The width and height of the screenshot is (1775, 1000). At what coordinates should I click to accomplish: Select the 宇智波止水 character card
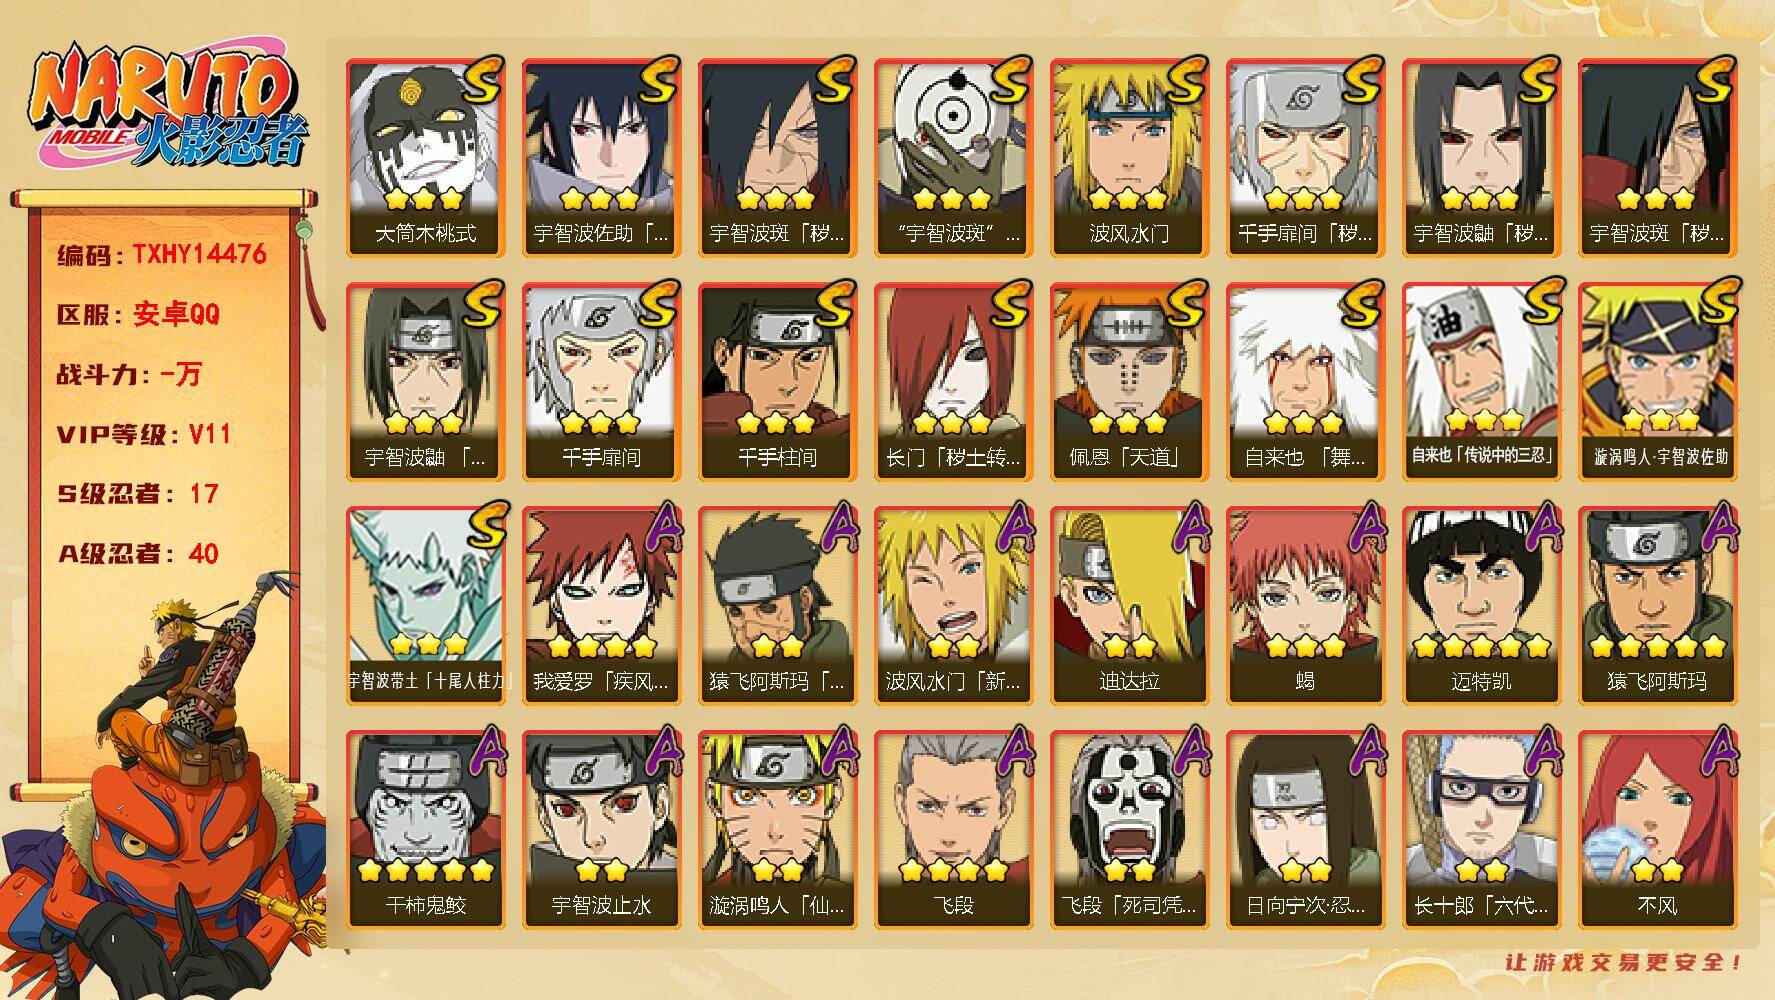coord(601,829)
